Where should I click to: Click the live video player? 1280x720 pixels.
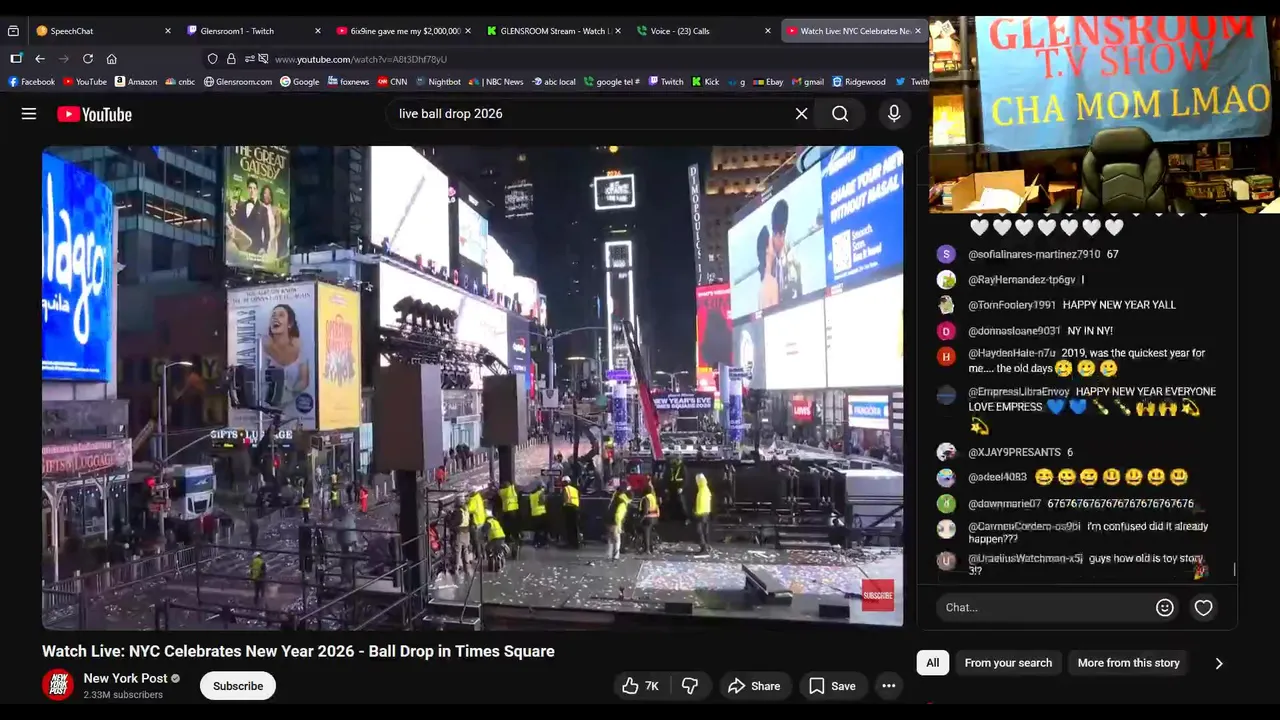[472, 388]
